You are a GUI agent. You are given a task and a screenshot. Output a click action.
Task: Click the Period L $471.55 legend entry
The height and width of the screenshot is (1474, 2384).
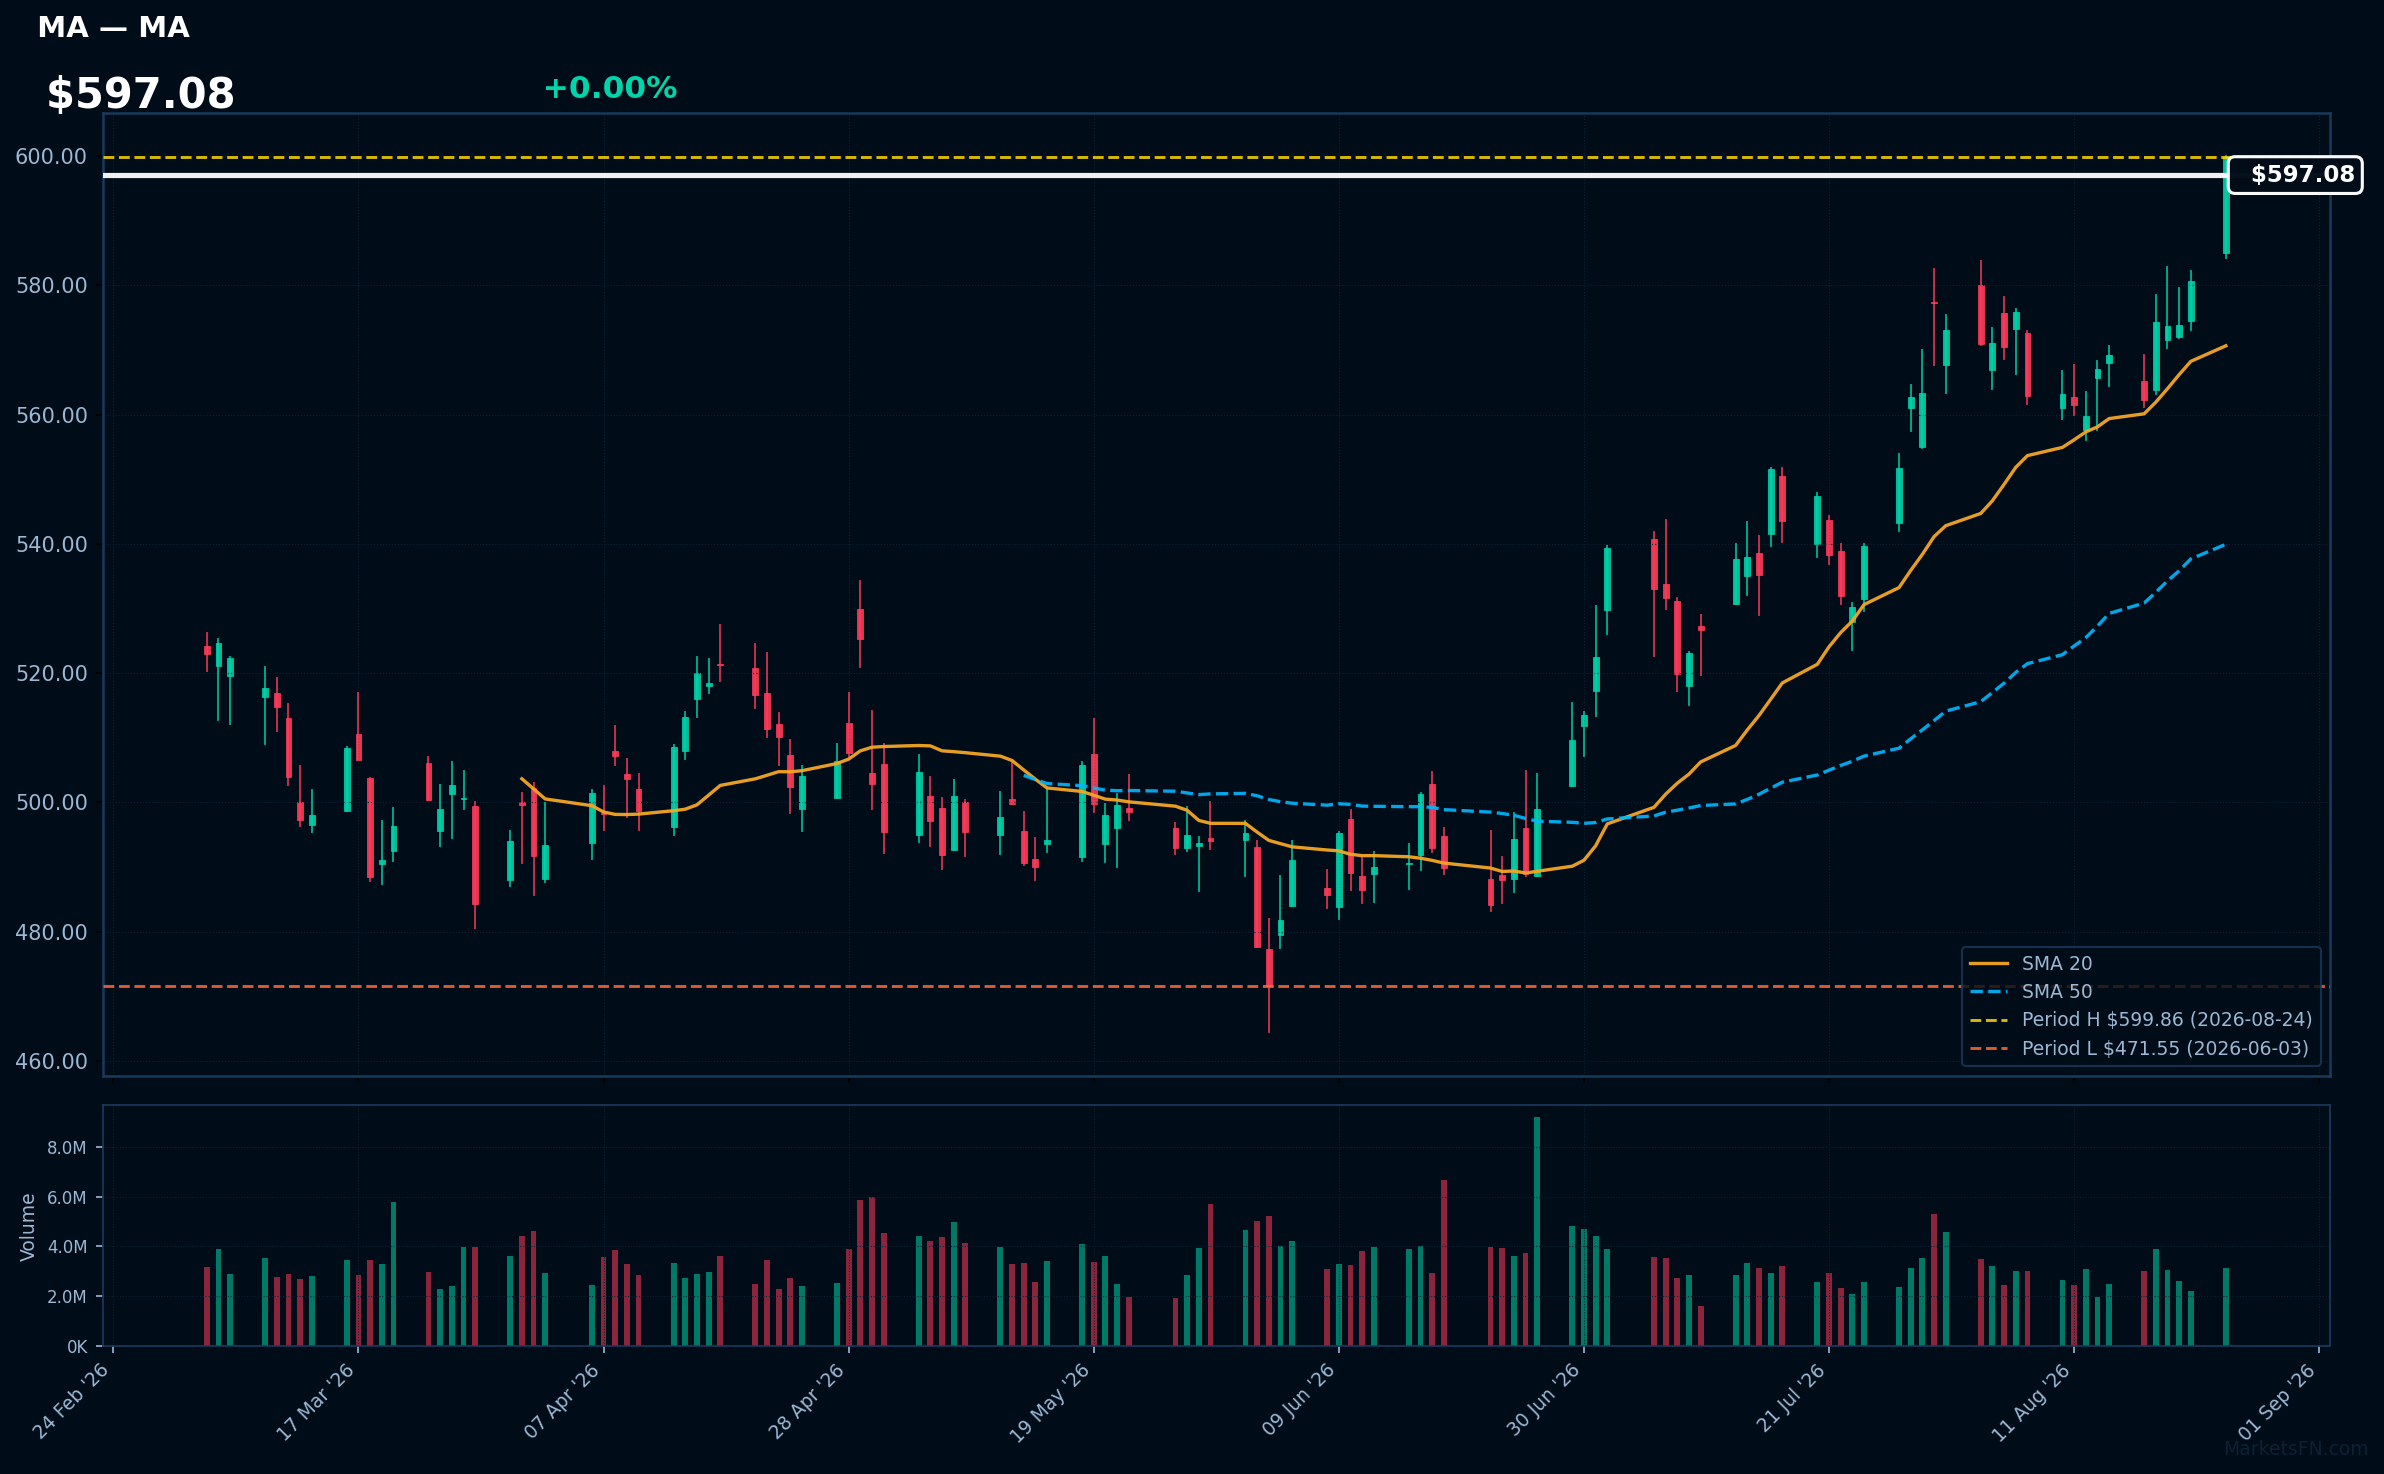[x=2139, y=1048]
